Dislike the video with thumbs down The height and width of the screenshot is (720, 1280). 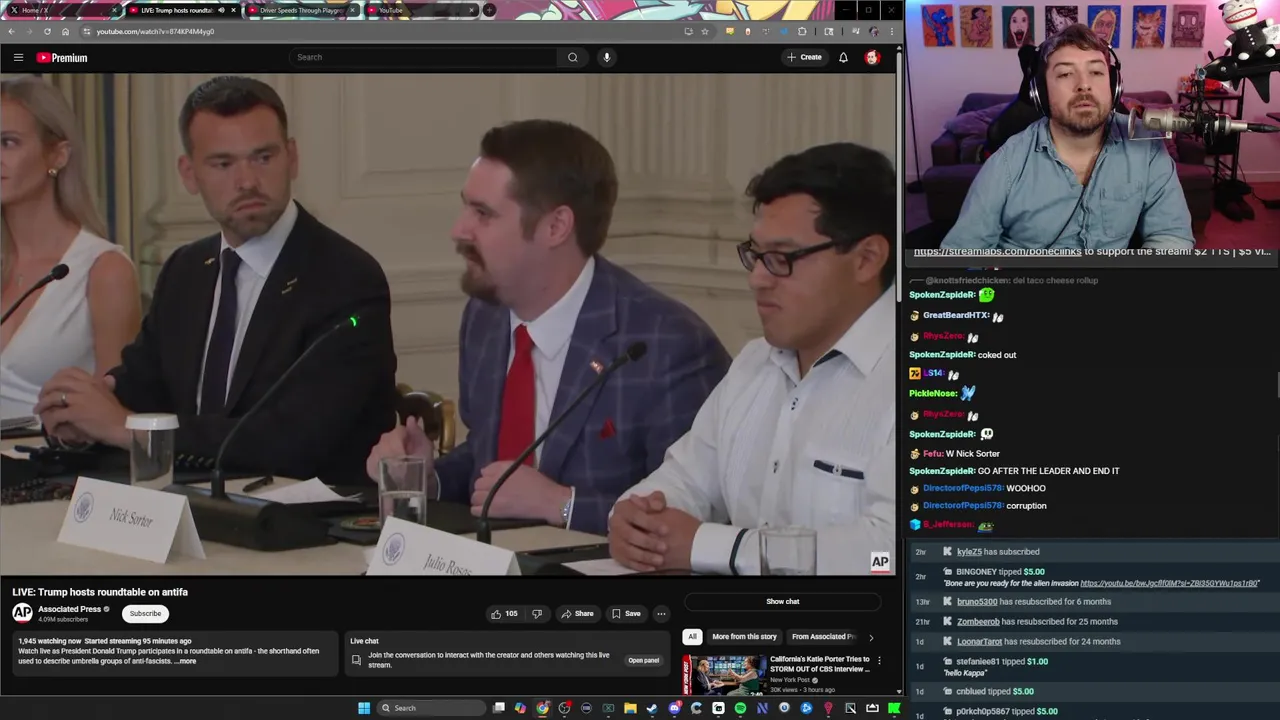[x=536, y=614]
